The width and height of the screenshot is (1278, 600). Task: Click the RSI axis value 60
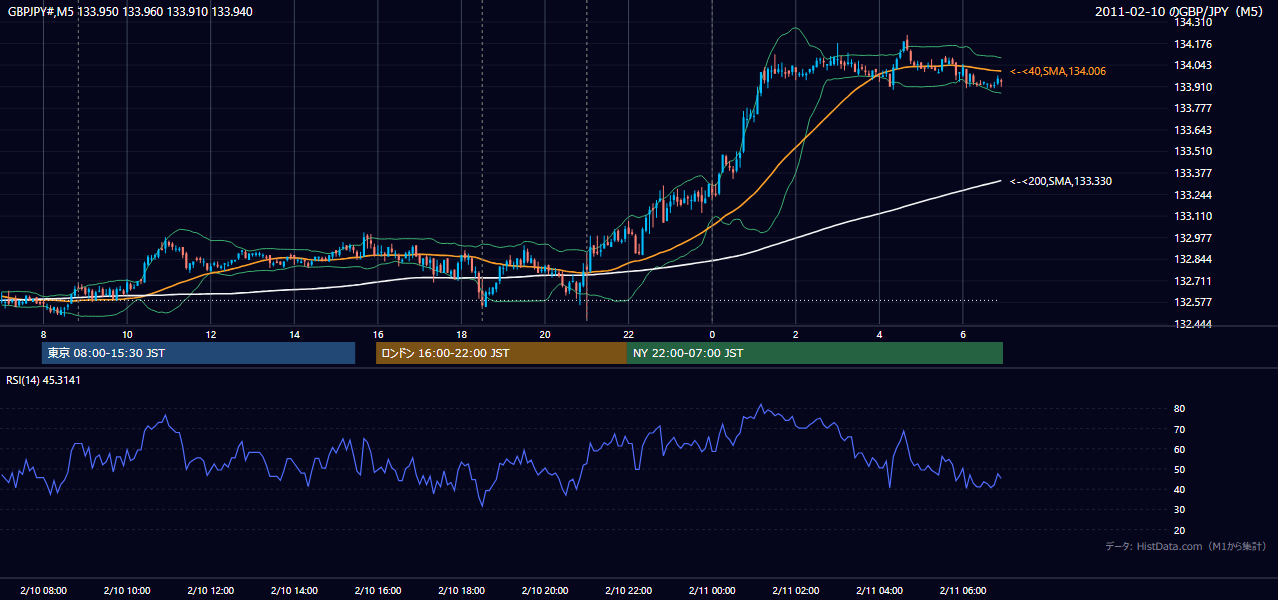click(1180, 450)
